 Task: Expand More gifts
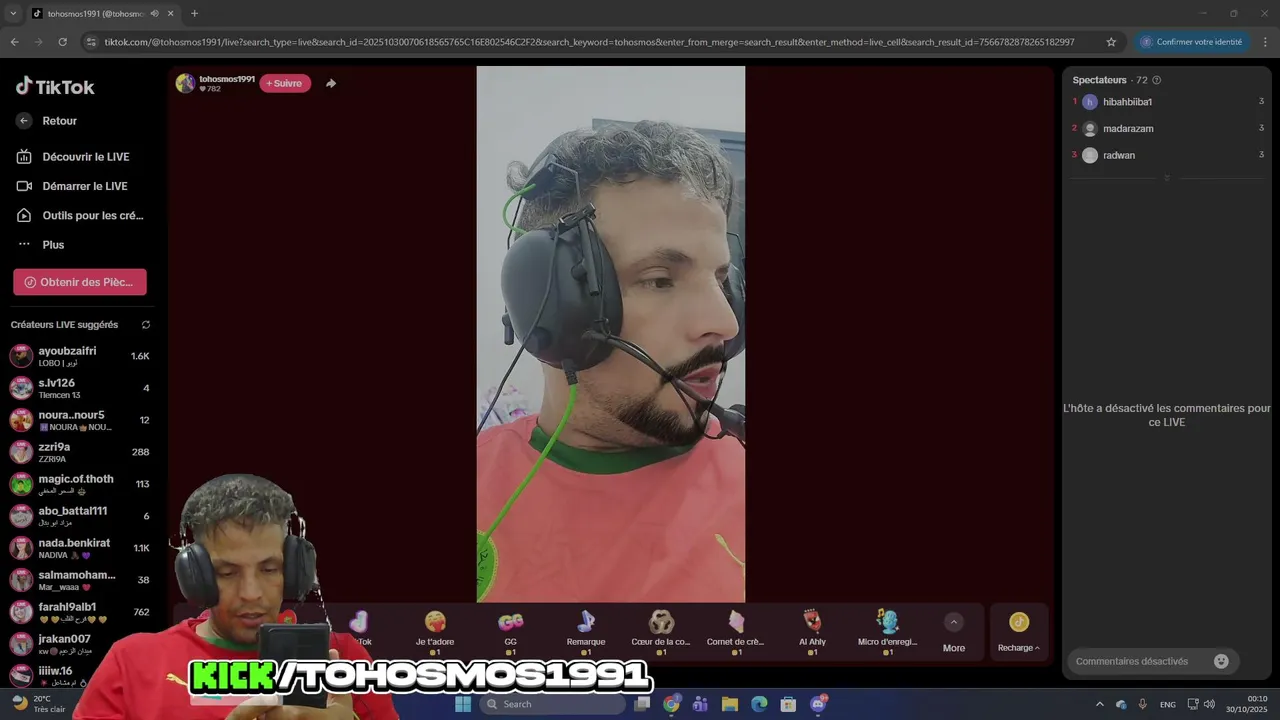(954, 633)
